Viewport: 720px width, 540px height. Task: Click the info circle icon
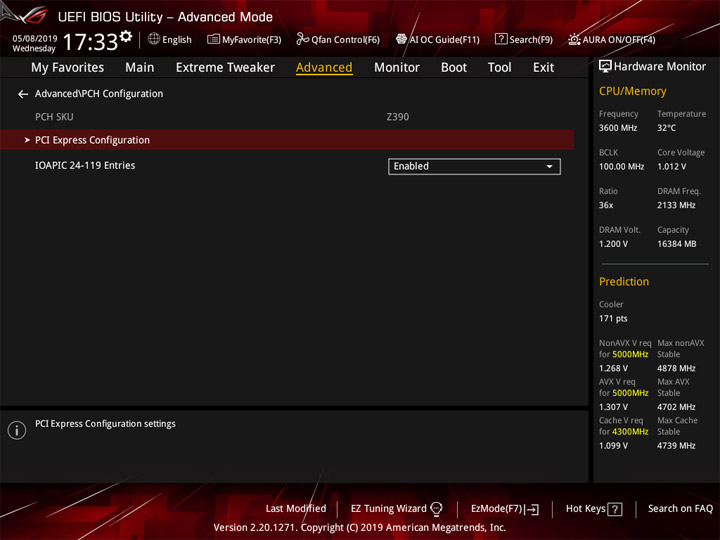point(17,430)
